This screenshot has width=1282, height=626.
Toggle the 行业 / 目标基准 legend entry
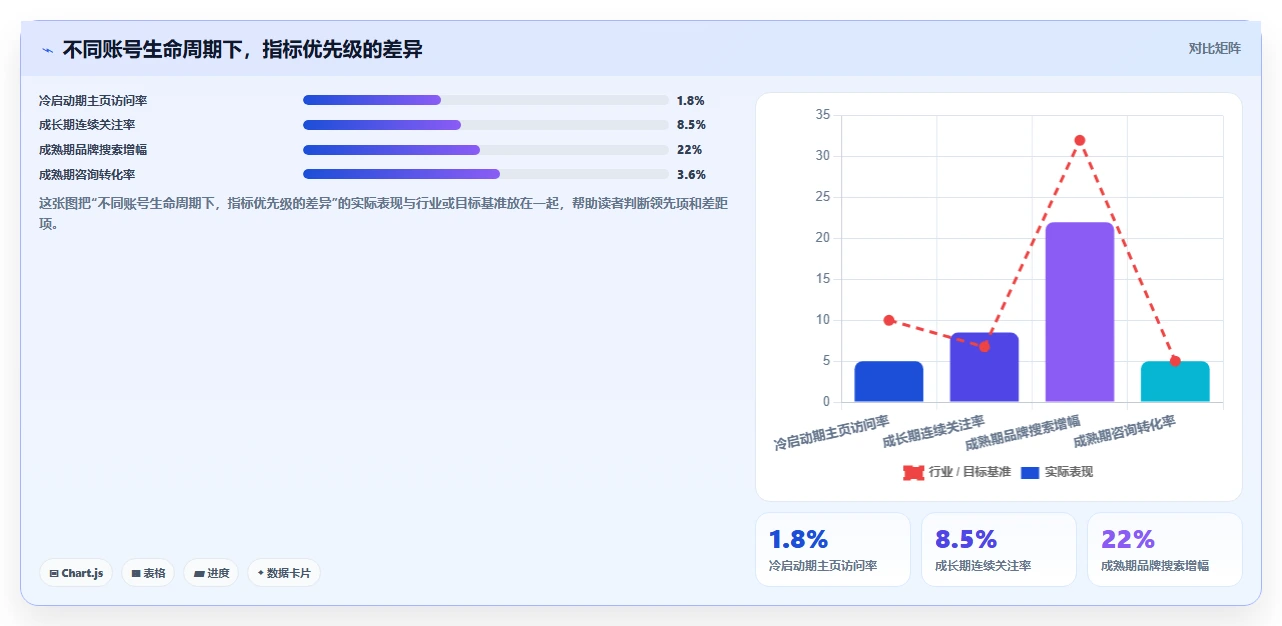coord(957,472)
